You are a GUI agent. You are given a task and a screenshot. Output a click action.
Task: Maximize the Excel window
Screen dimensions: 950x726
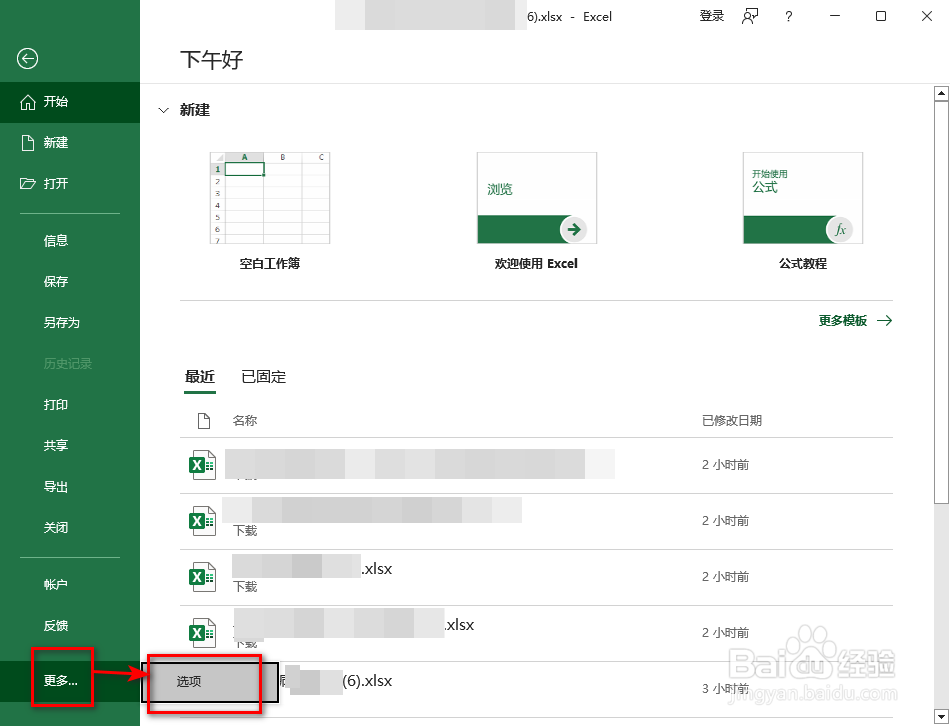[x=881, y=16]
